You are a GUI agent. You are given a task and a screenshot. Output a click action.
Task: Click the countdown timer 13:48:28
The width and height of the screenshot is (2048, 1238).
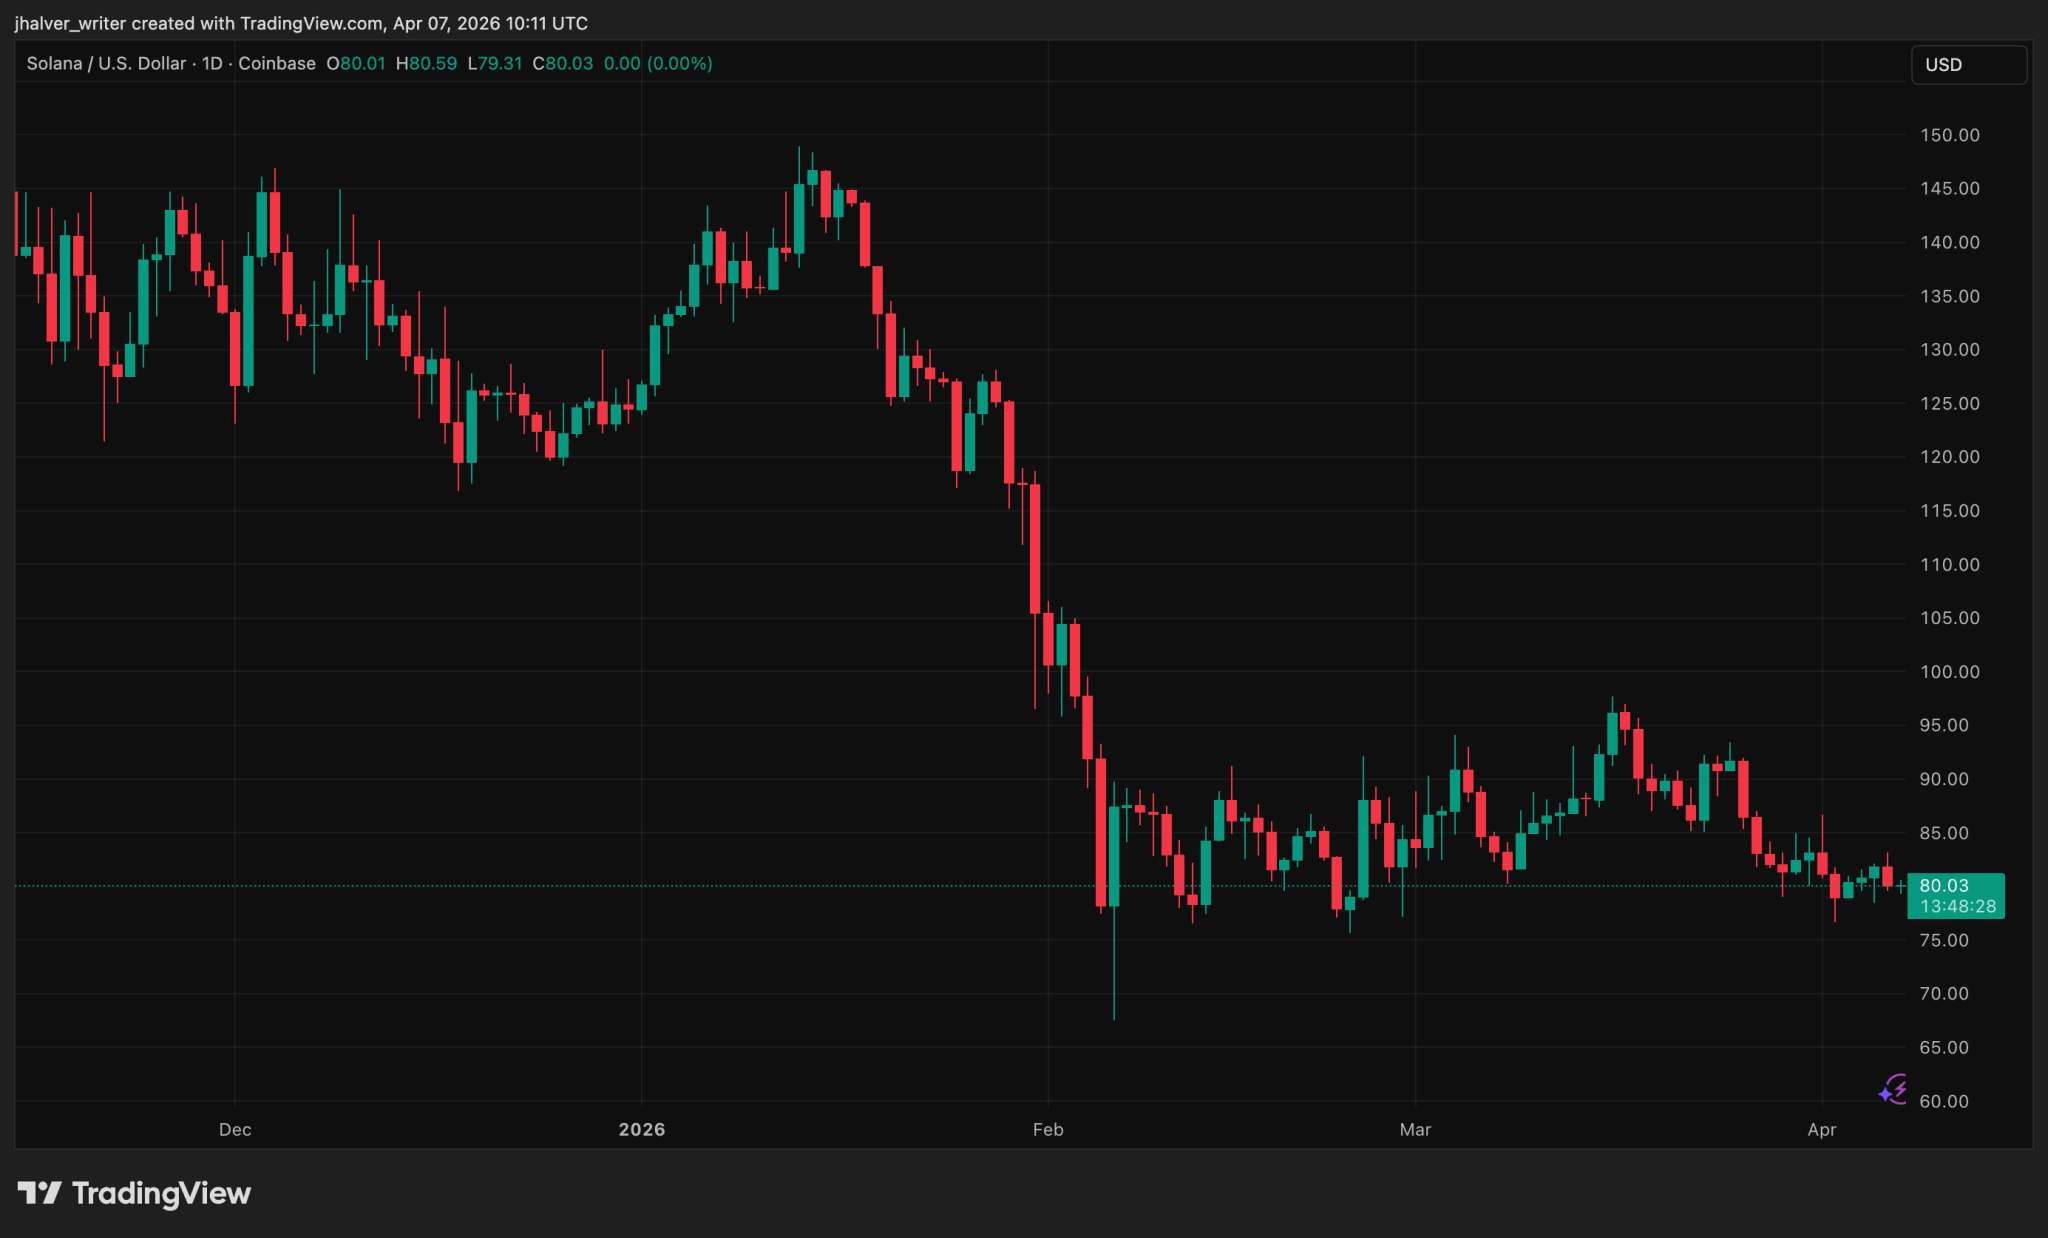[1957, 907]
